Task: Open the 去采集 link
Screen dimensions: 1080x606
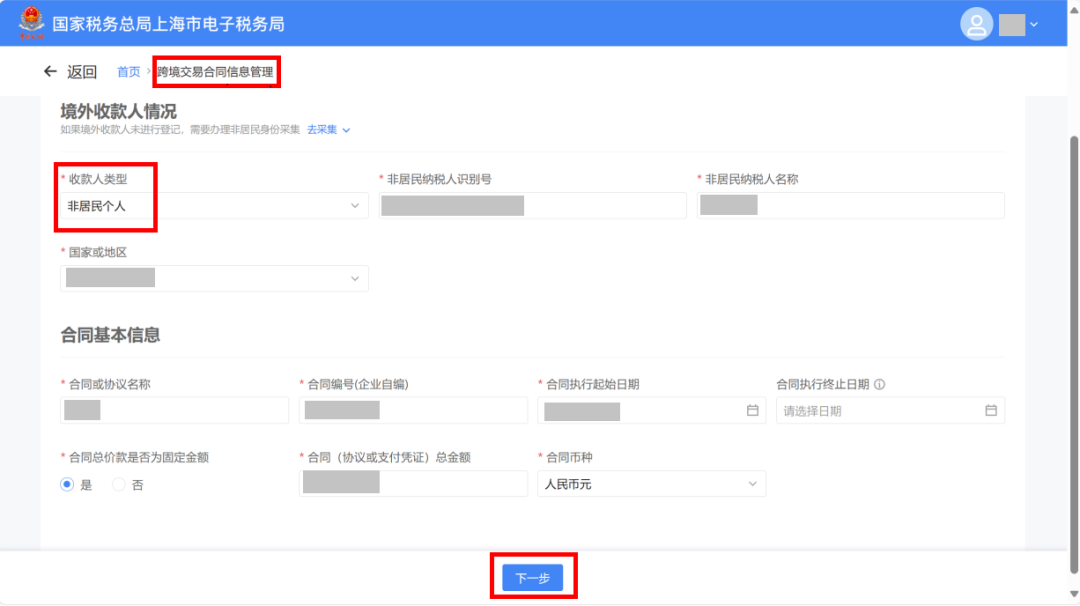Action: point(322,129)
